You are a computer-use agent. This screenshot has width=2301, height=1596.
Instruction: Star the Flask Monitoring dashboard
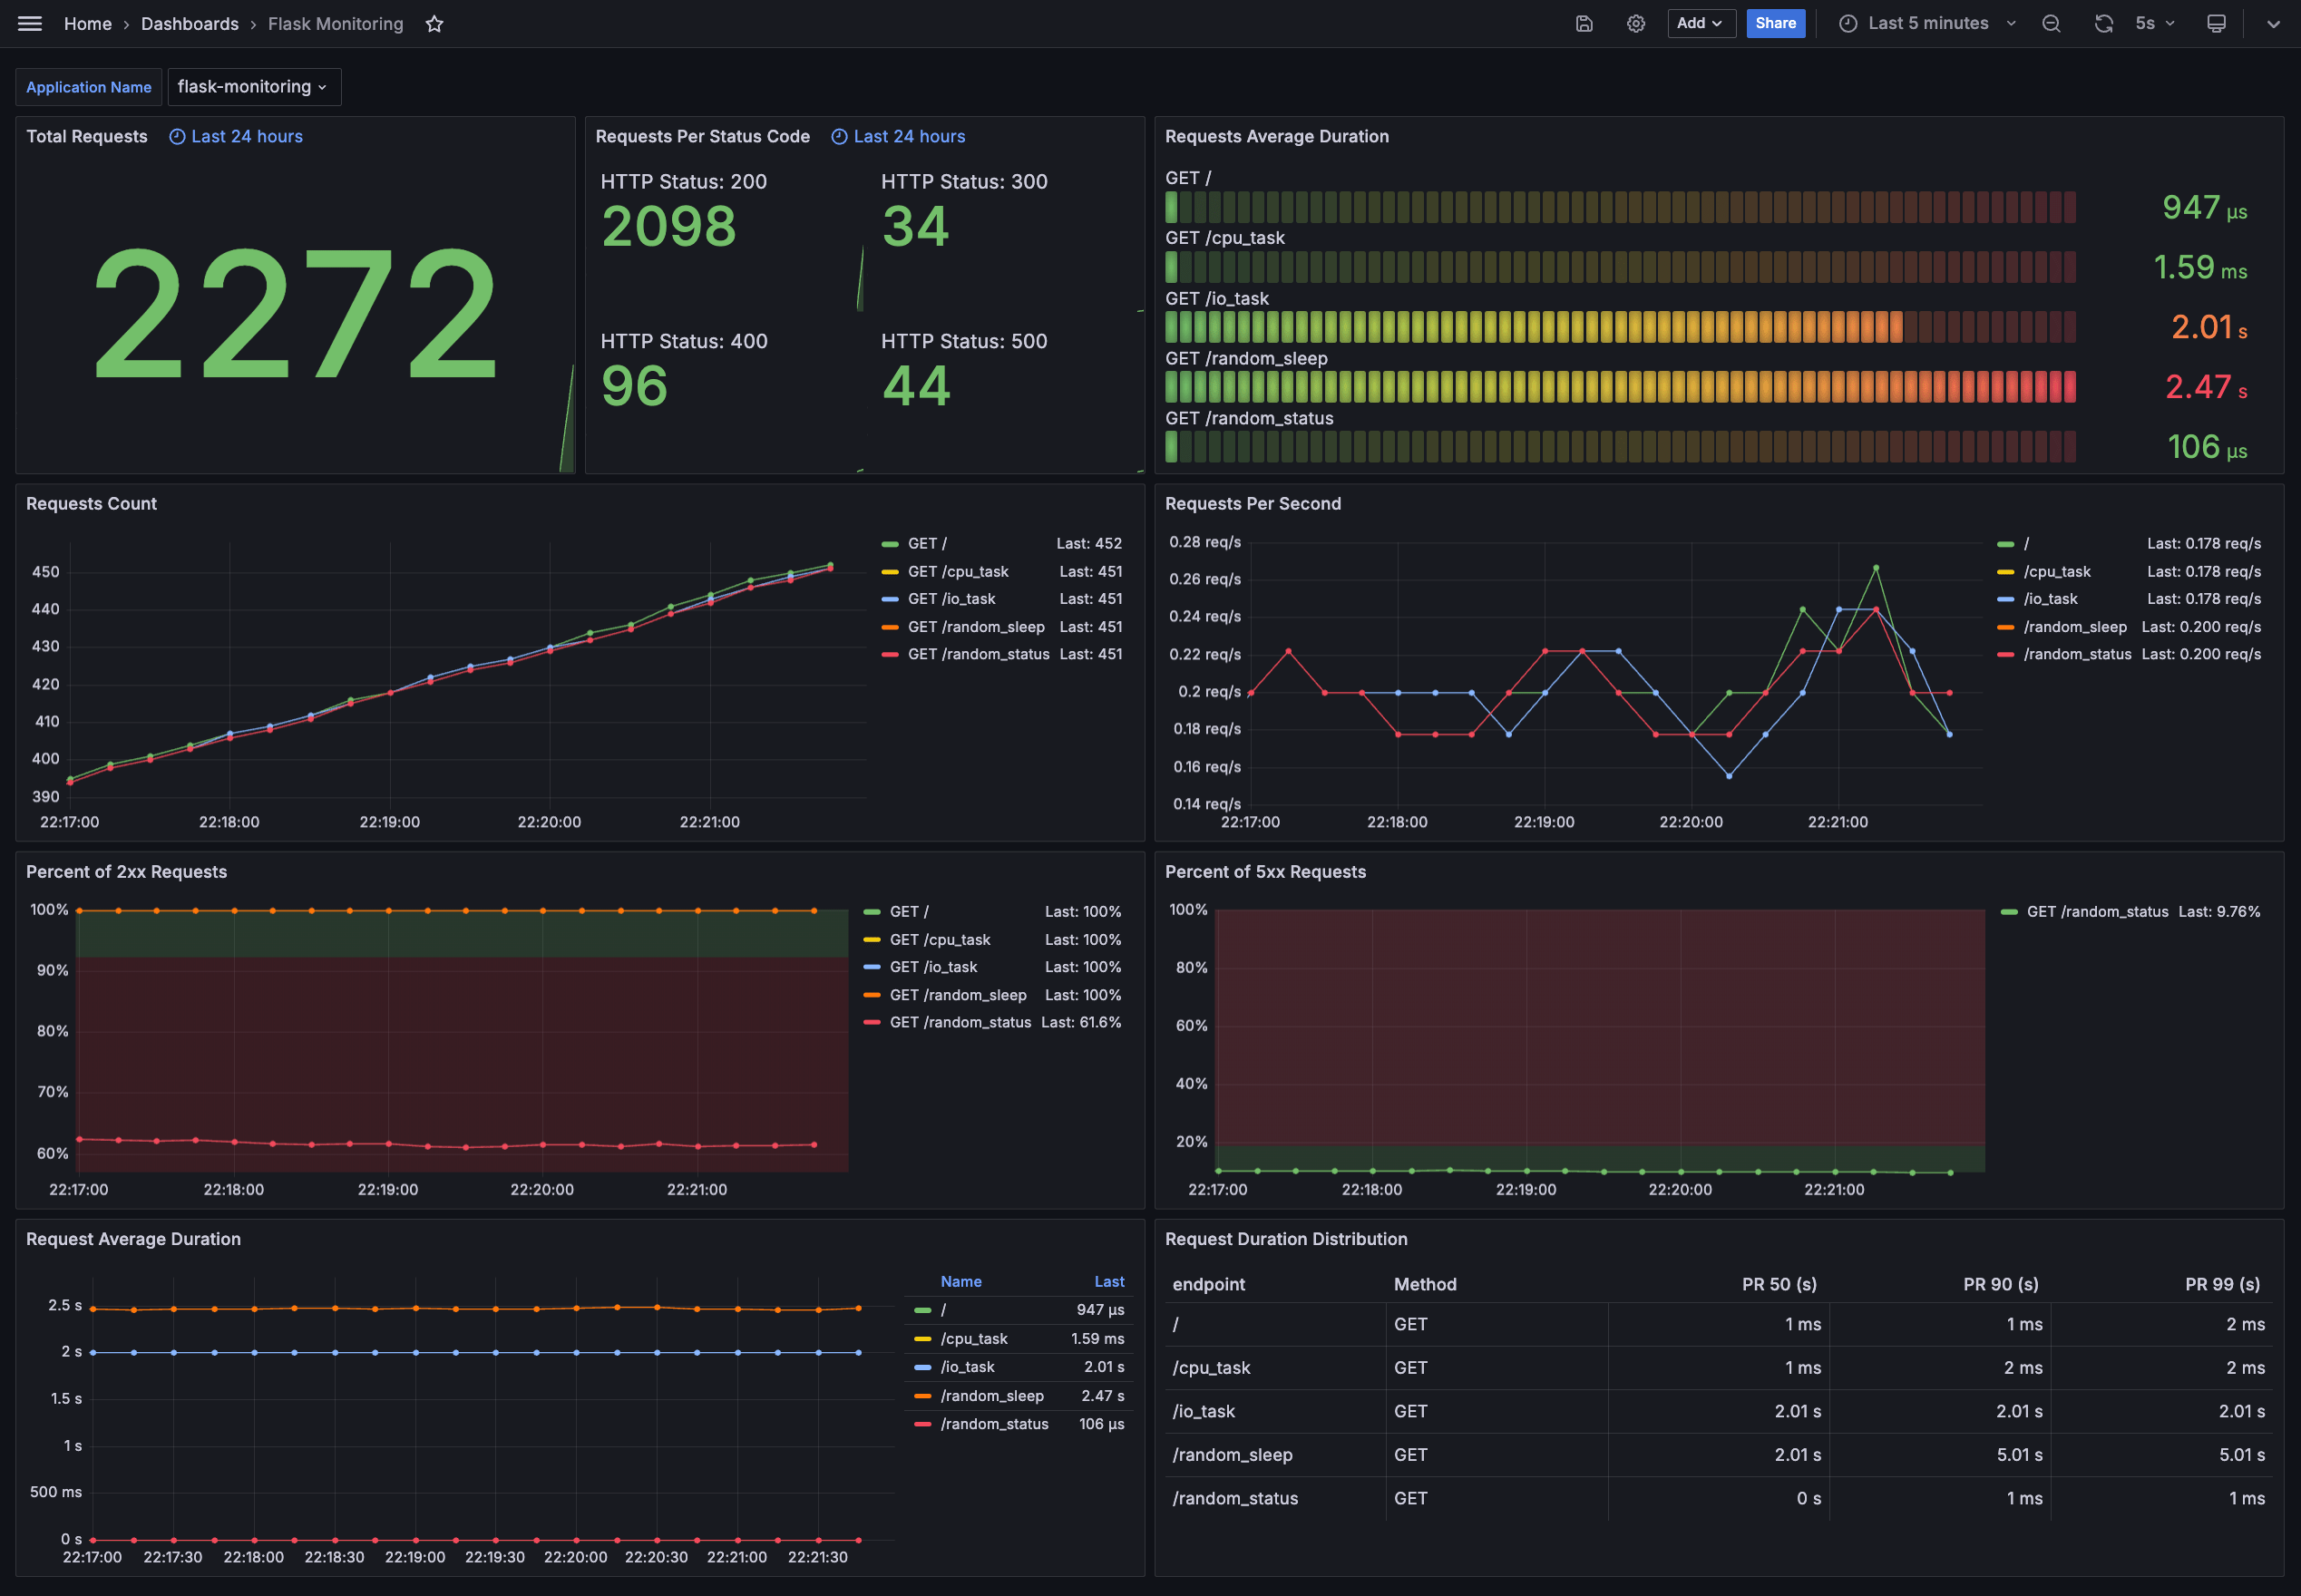pos(434,24)
